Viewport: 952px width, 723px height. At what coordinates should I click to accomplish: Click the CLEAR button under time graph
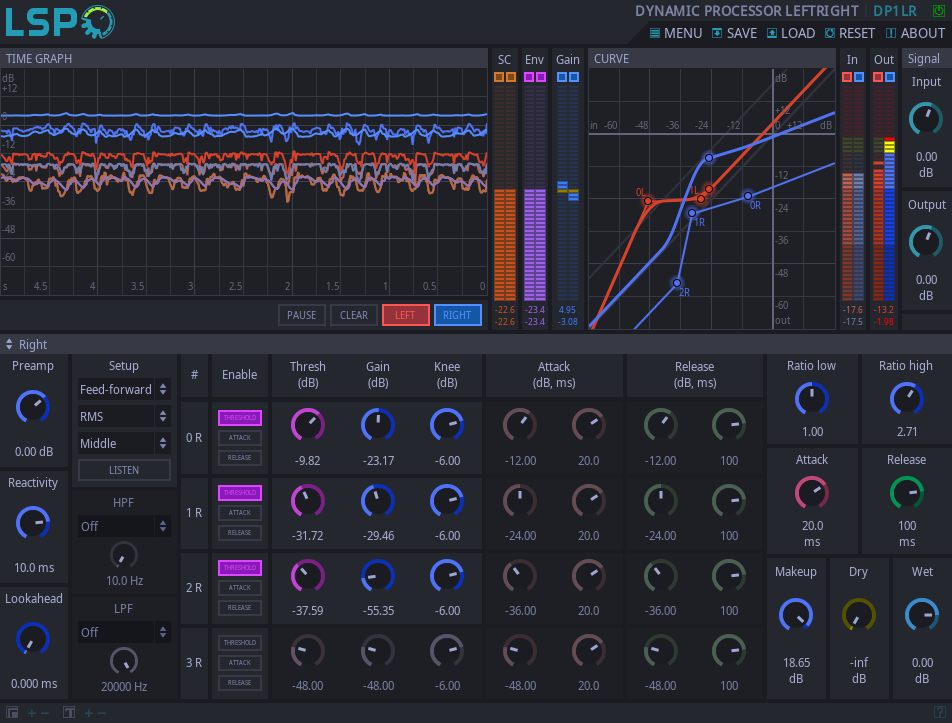click(x=354, y=315)
